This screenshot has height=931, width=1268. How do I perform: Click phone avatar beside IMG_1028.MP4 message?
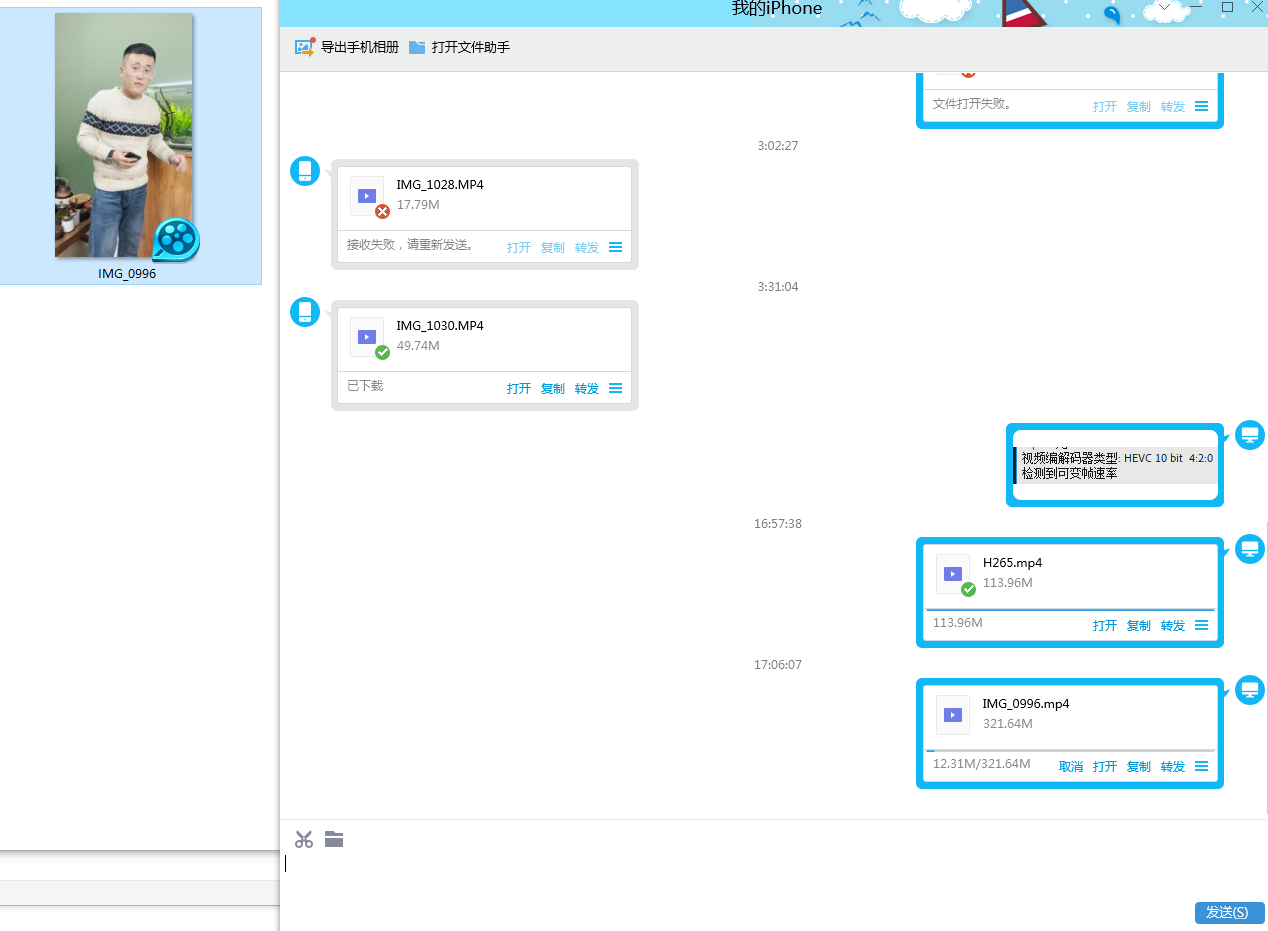(305, 171)
